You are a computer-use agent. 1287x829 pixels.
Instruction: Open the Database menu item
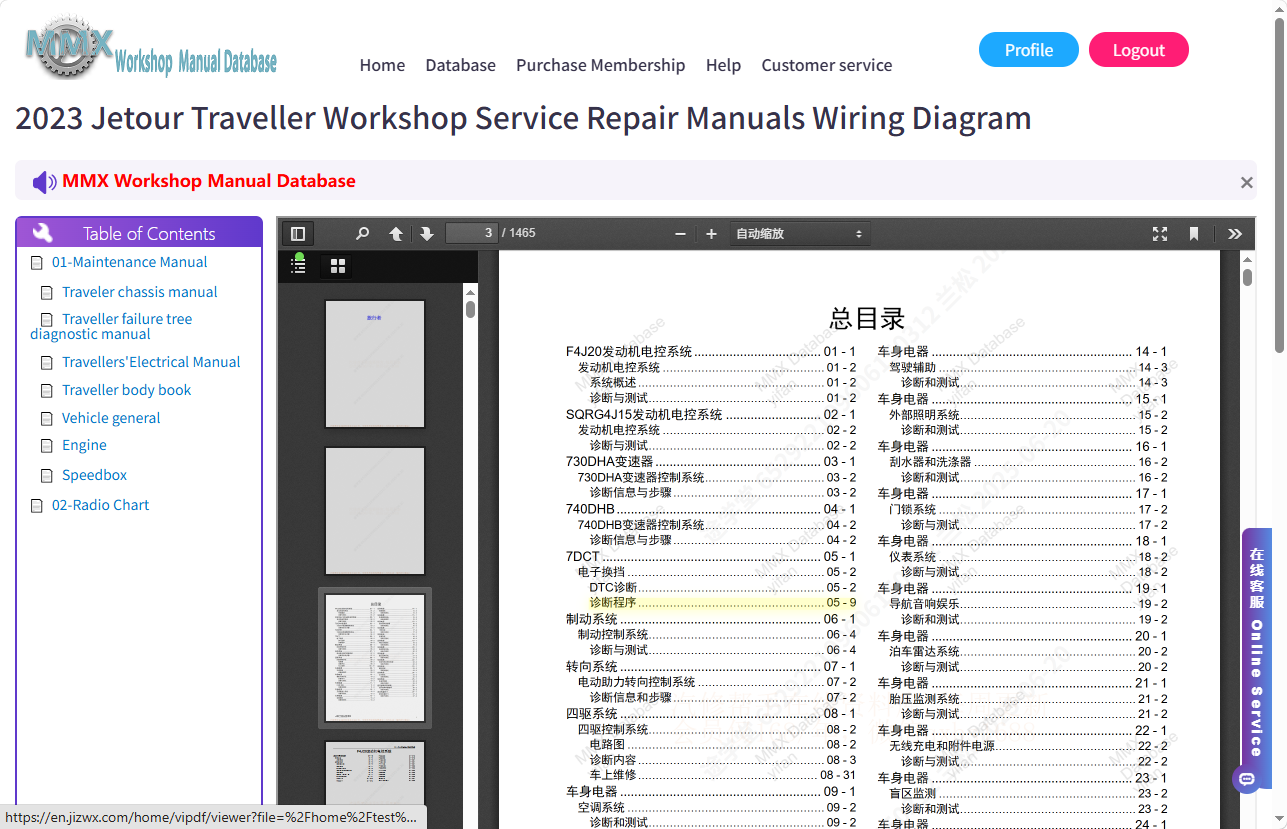click(x=460, y=65)
